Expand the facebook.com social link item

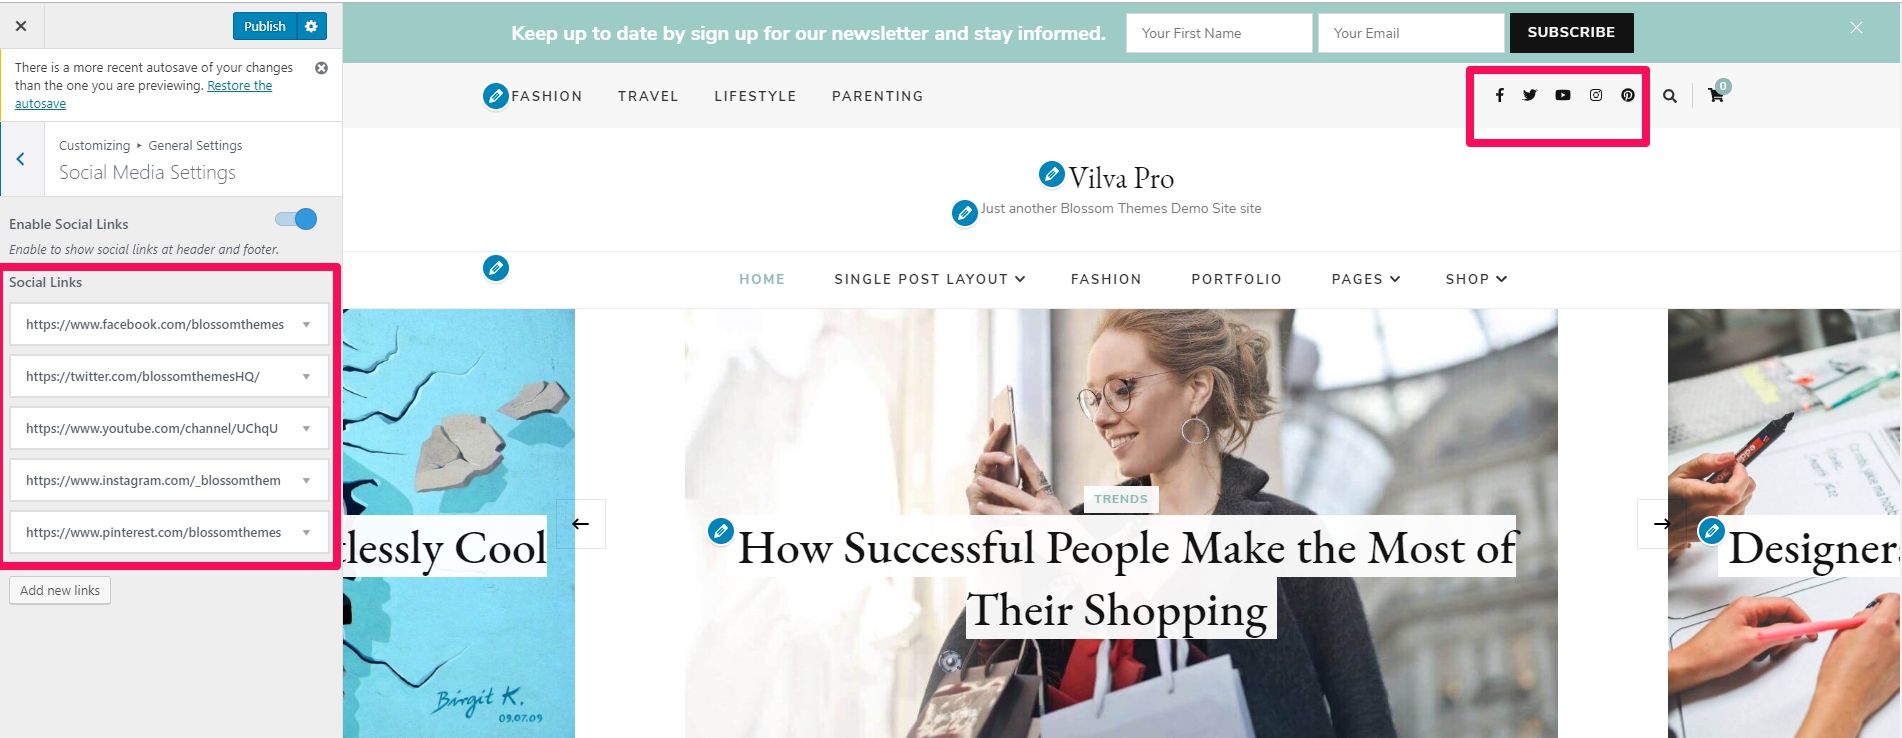click(x=169, y=324)
